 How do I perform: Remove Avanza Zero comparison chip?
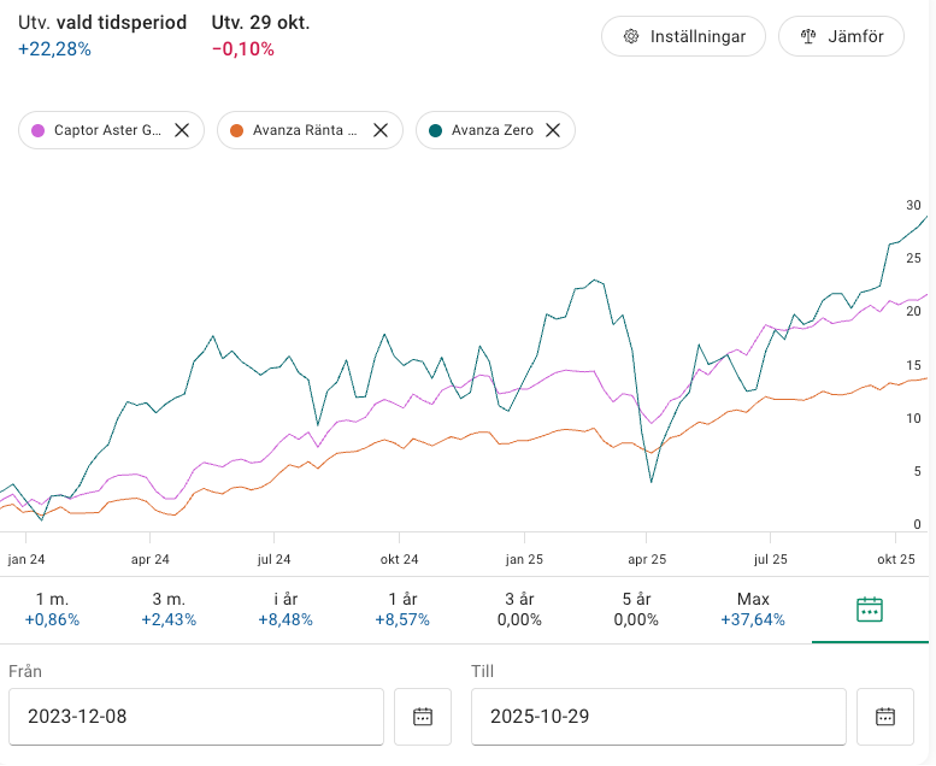point(552,130)
